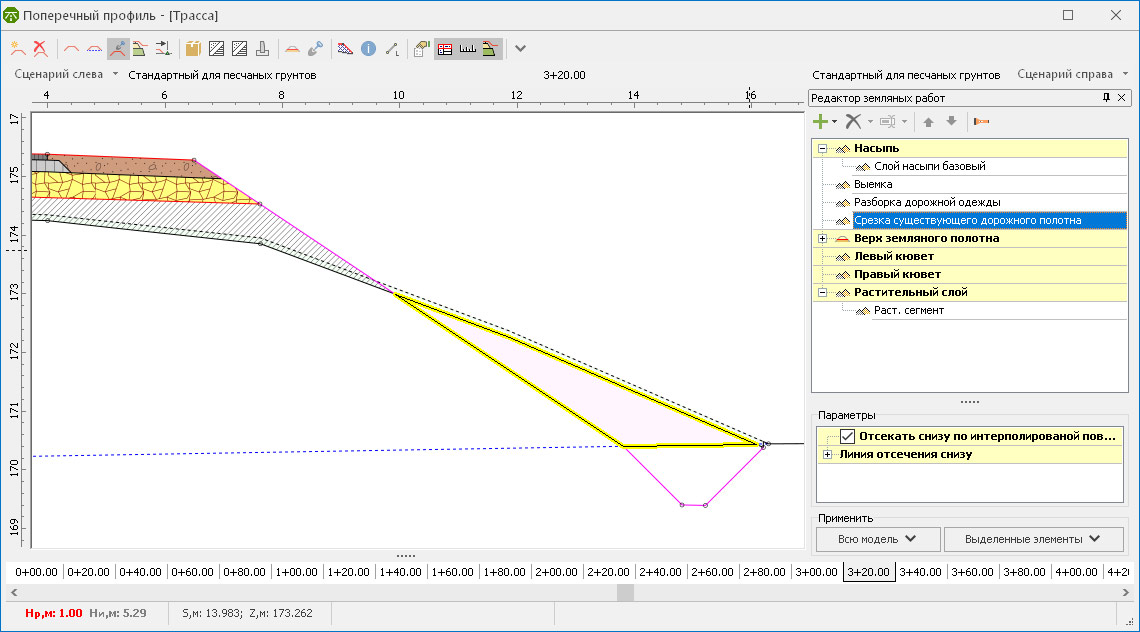Switch to station 4+00.00 tab
Screen dimensions: 1140x632
tap(1076, 572)
